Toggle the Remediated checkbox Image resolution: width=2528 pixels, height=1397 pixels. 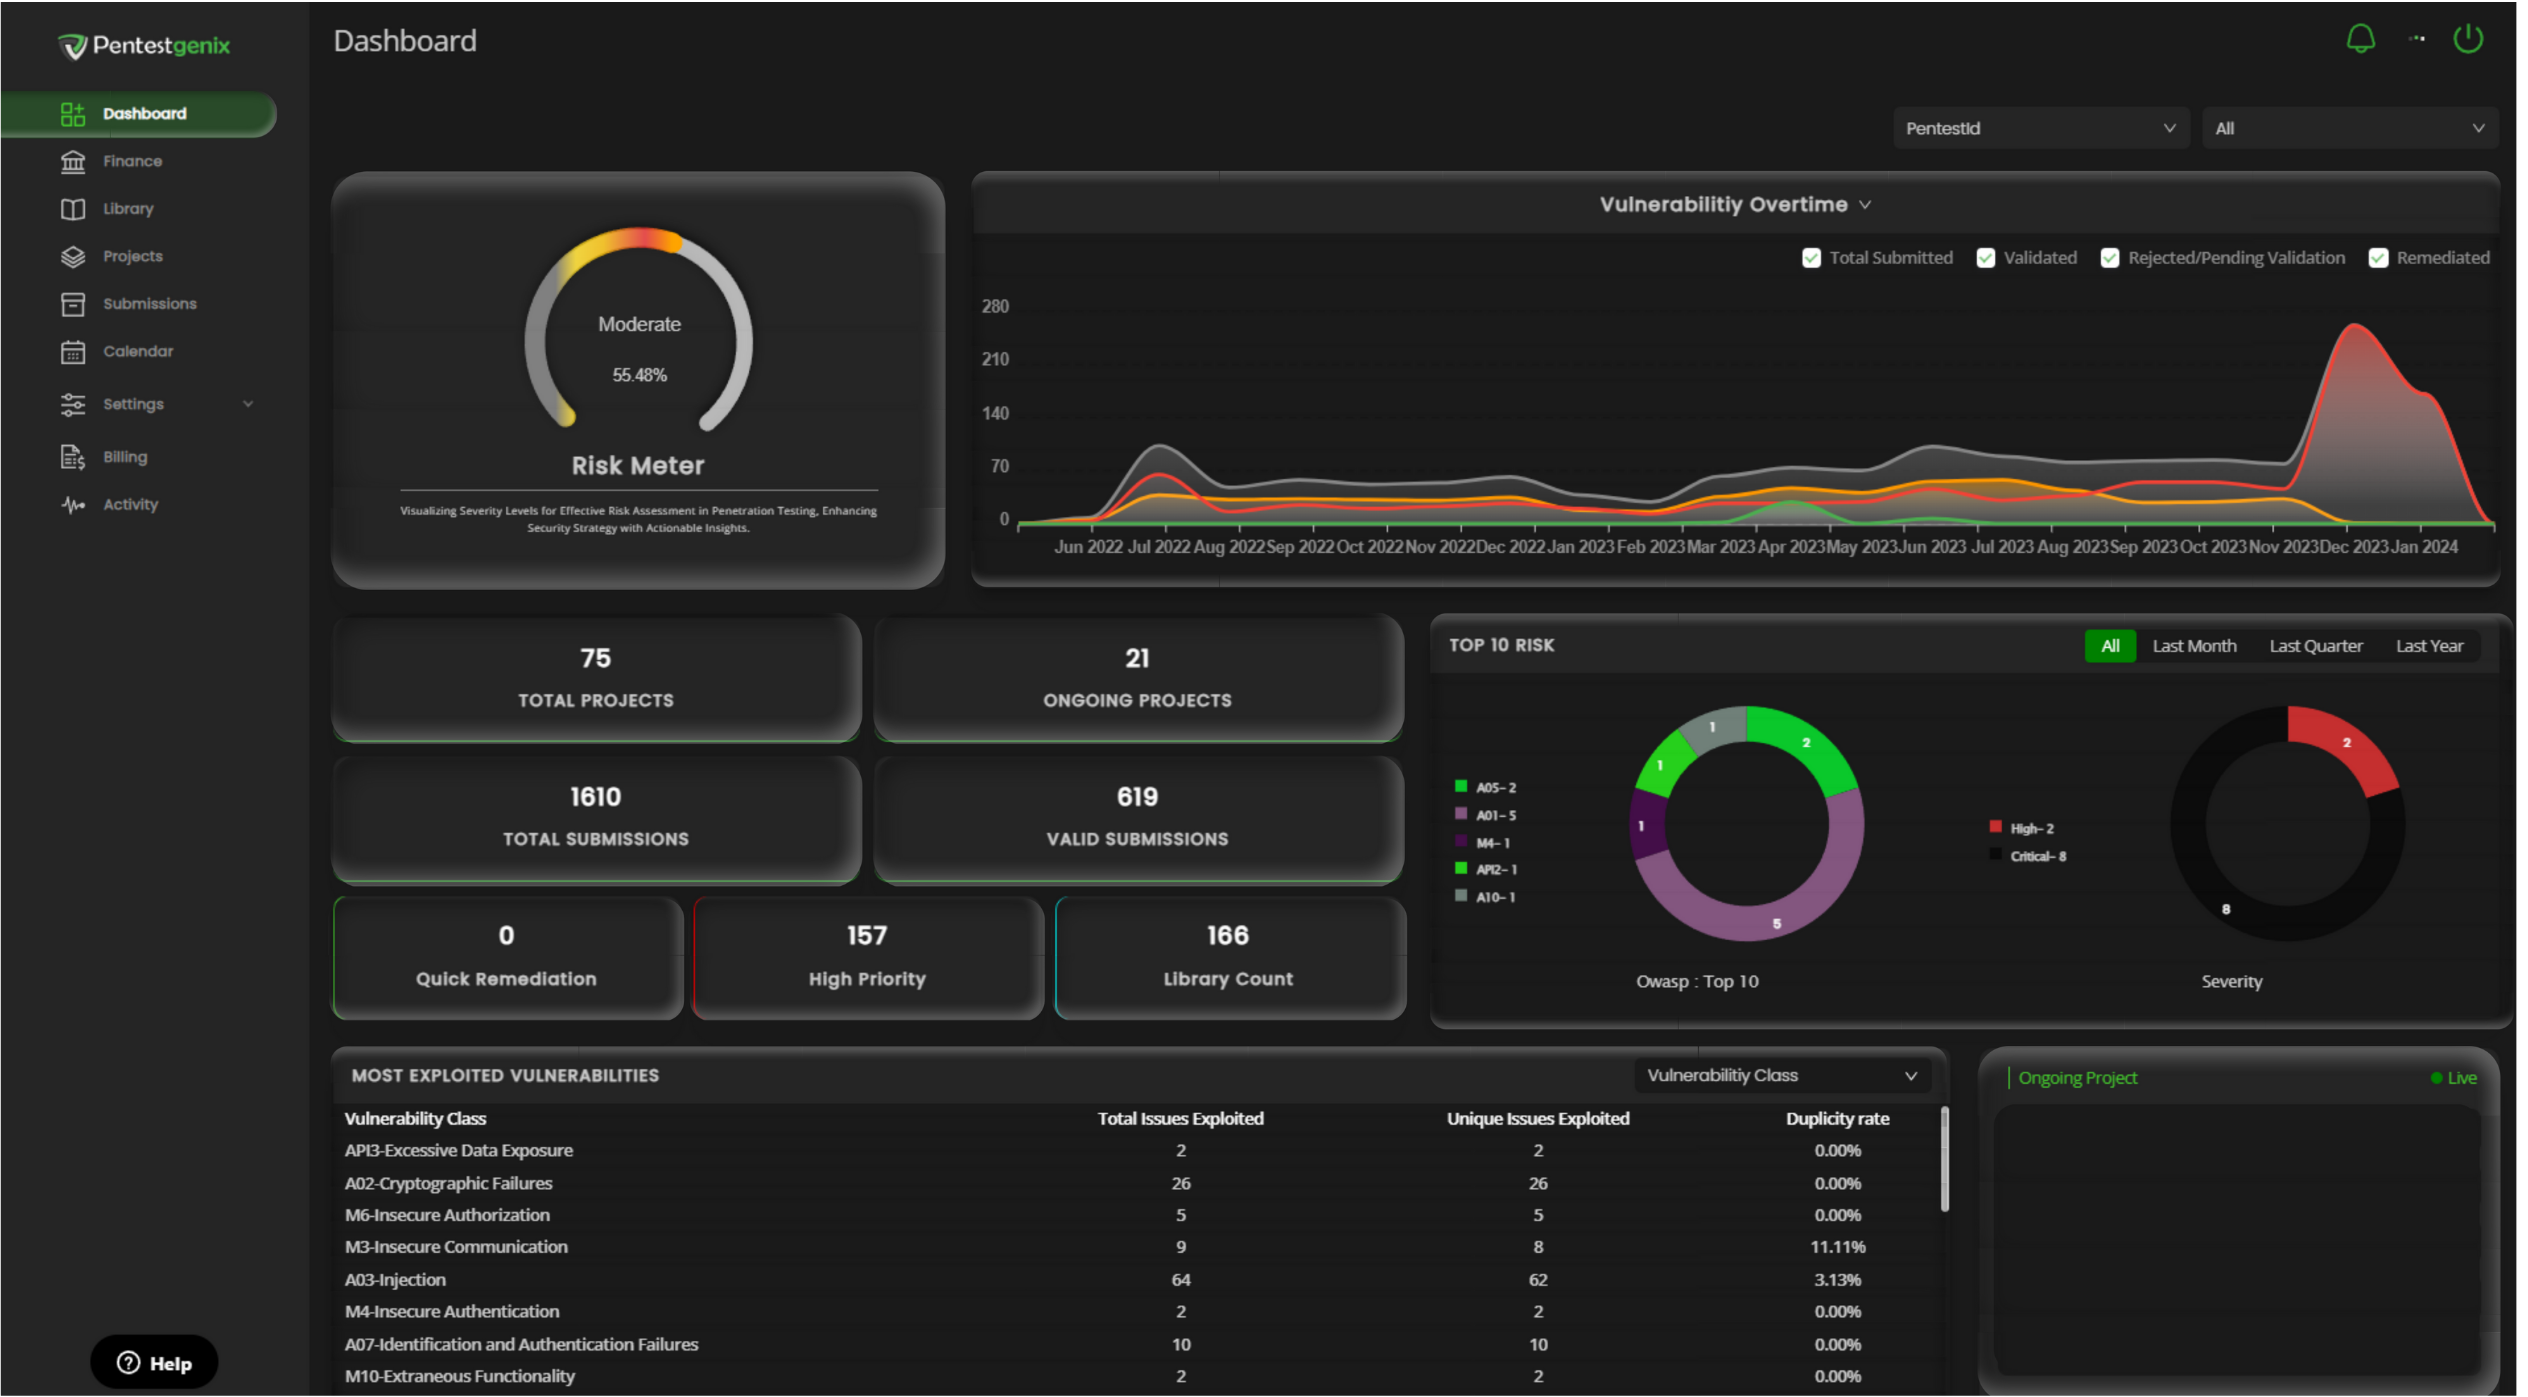click(x=2379, y=258)
